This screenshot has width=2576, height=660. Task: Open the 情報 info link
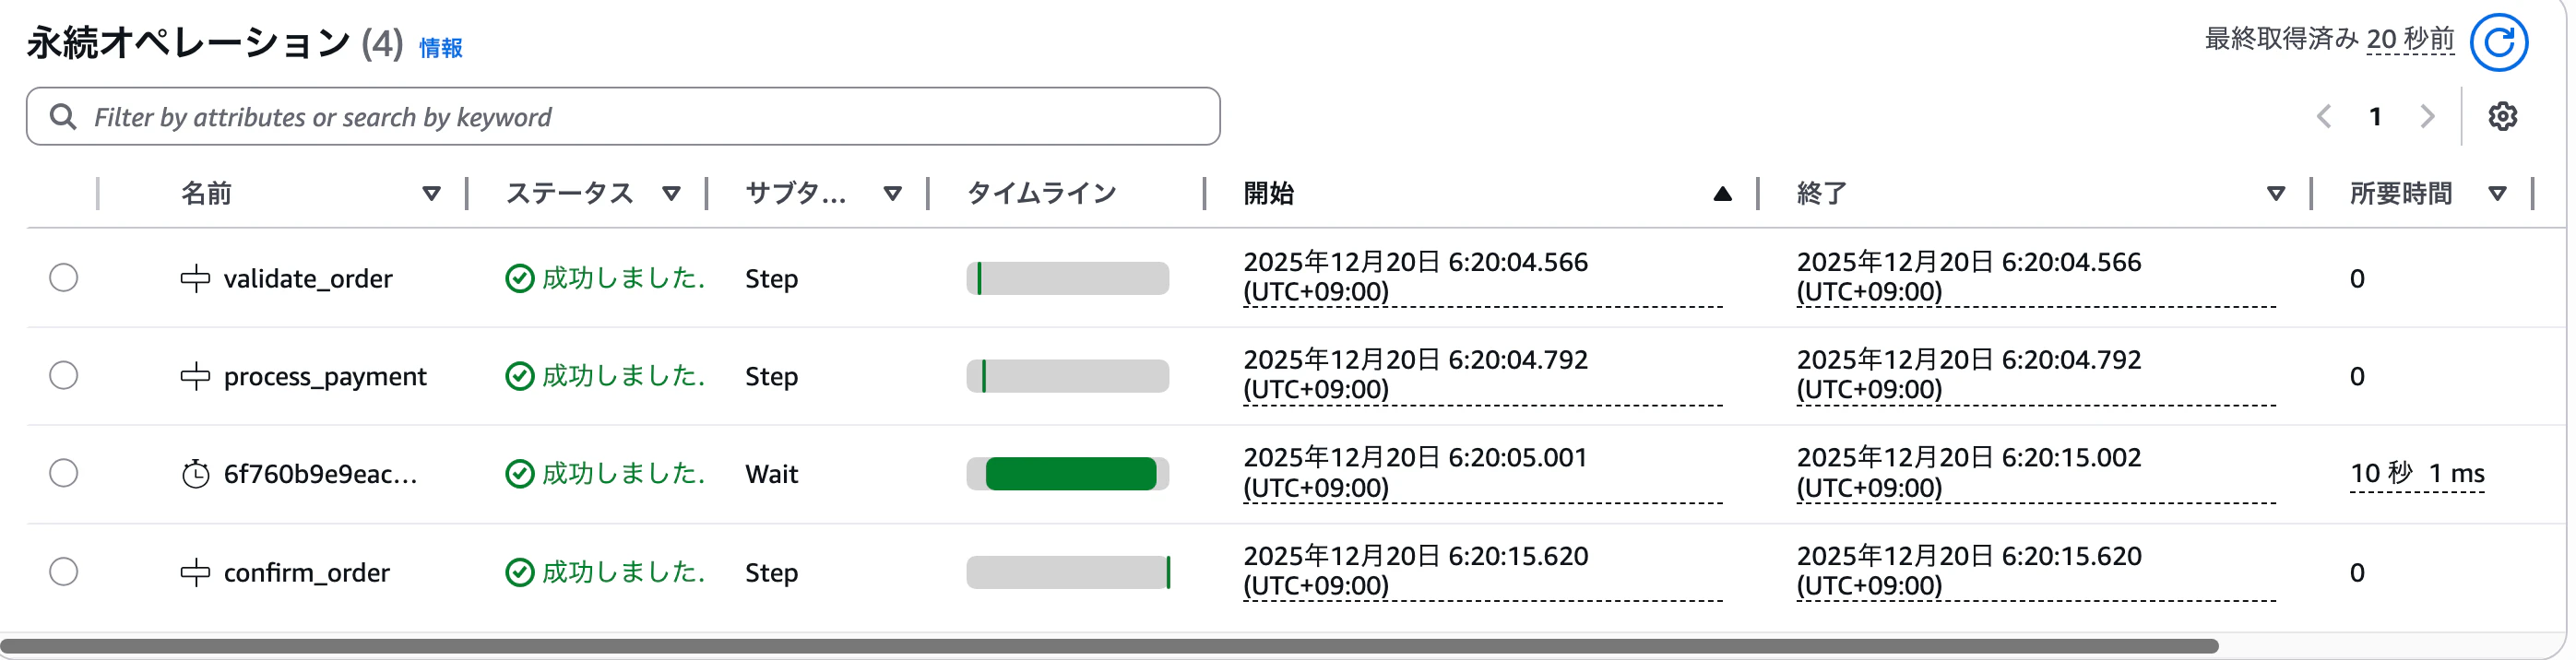440,47
